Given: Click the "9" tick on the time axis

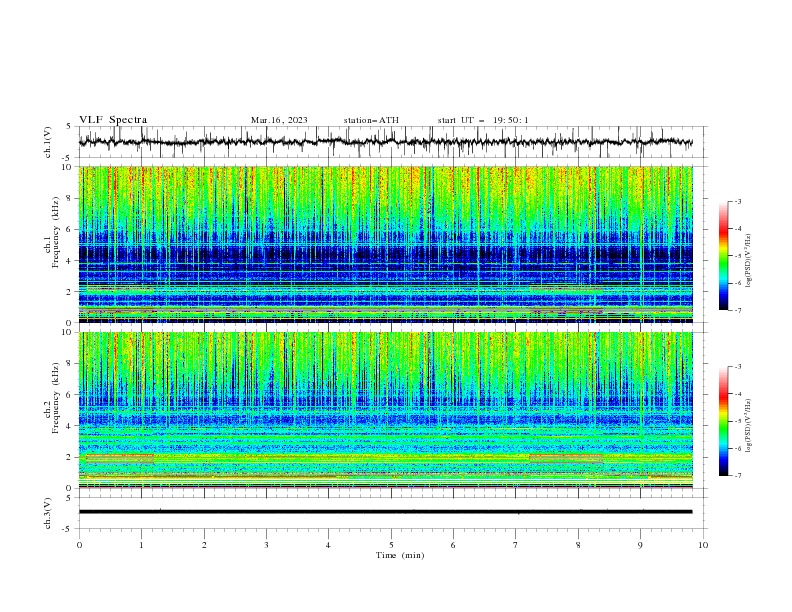Looking at the screenshot, I should click(x=640, y=545).
